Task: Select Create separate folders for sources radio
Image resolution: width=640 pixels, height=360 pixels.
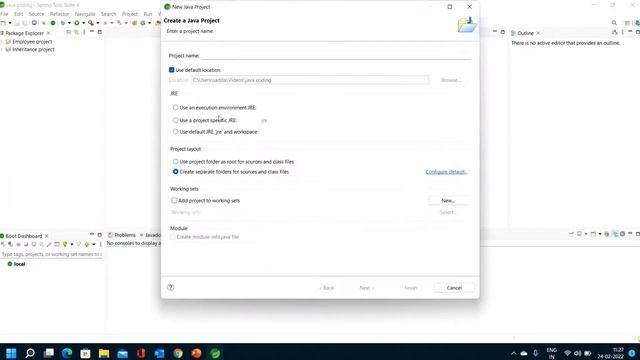Action: (176, 172)
